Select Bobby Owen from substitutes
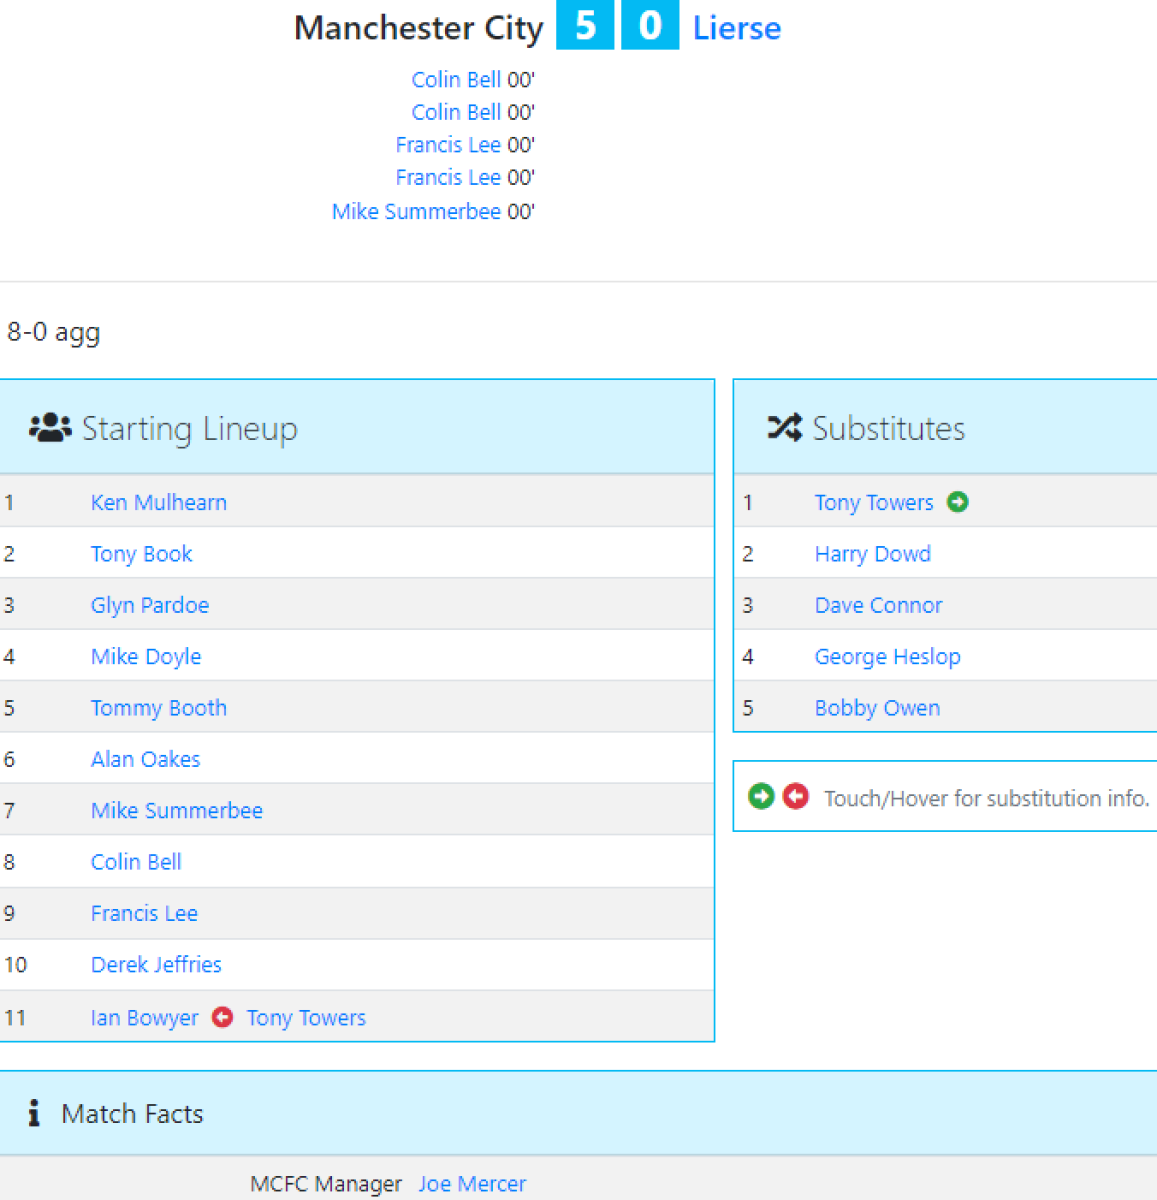The height and width of the screenshot is (1200, 1157). point(876,708)
